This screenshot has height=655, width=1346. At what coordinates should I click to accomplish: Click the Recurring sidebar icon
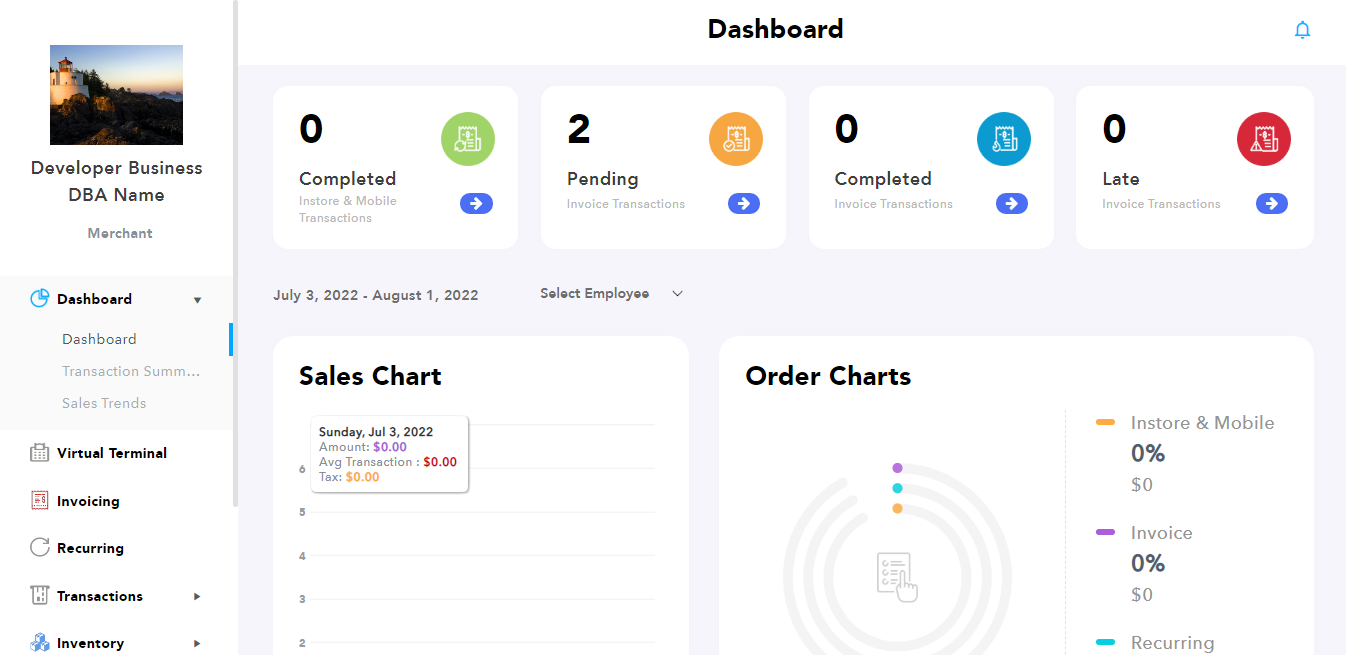click(40, 548)
